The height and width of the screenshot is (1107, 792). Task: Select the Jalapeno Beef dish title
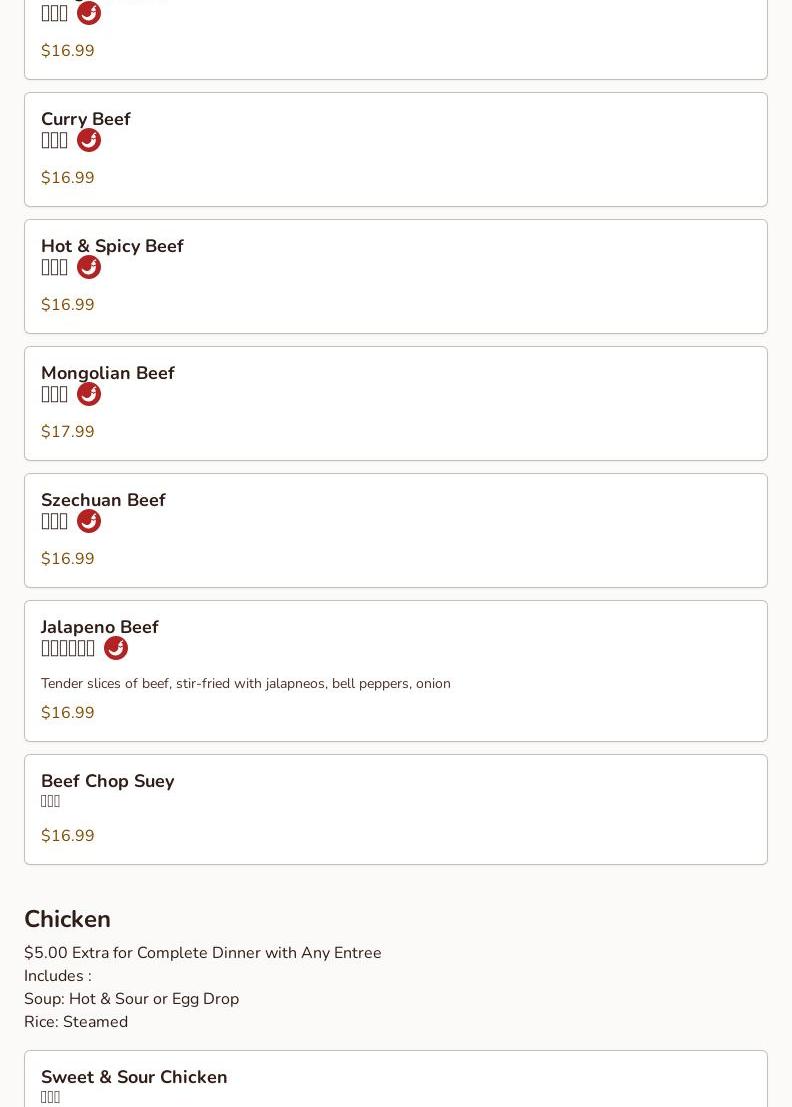pos(100,627)
